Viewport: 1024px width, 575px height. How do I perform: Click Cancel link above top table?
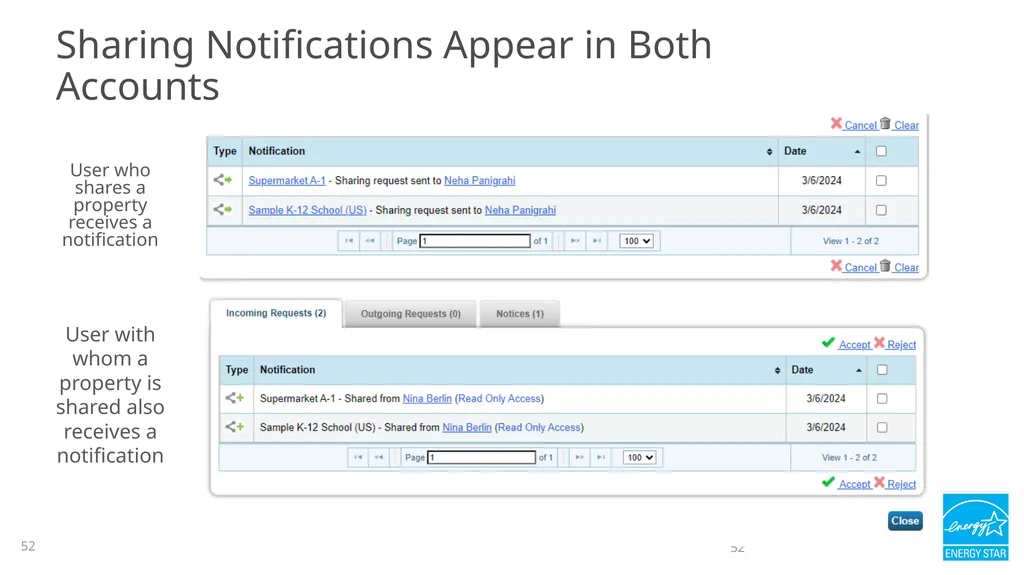click(860, 125)
